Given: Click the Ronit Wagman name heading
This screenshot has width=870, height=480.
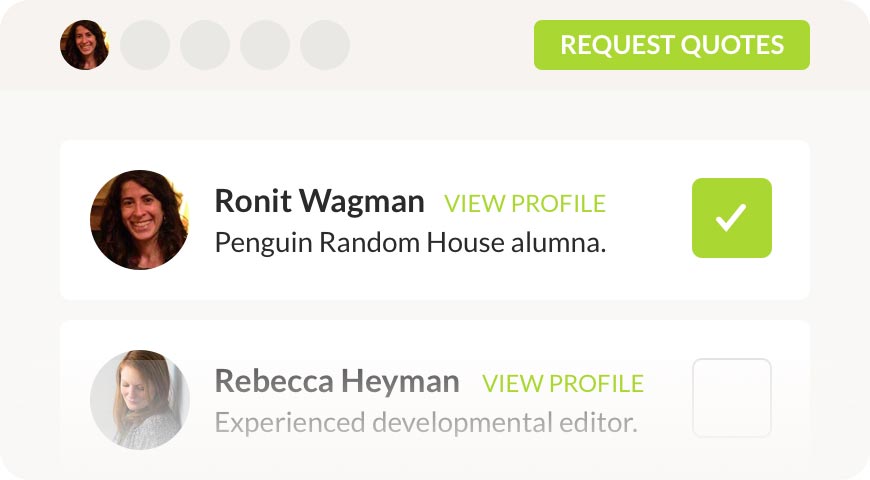Looking at the screenshot, I should (x=320, y=202).
